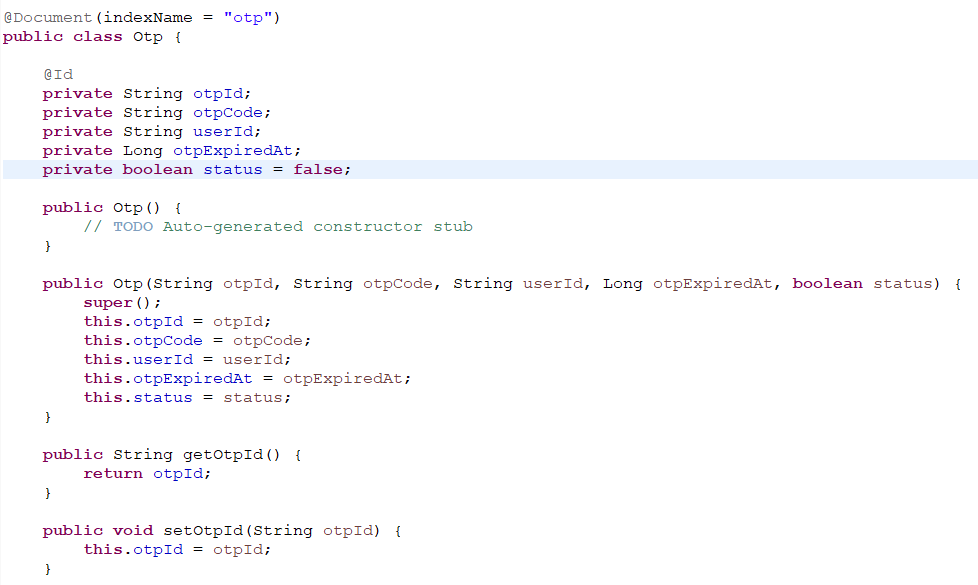Click the String userId constructor parameter

pyautogui.click(x=518, y=284)
